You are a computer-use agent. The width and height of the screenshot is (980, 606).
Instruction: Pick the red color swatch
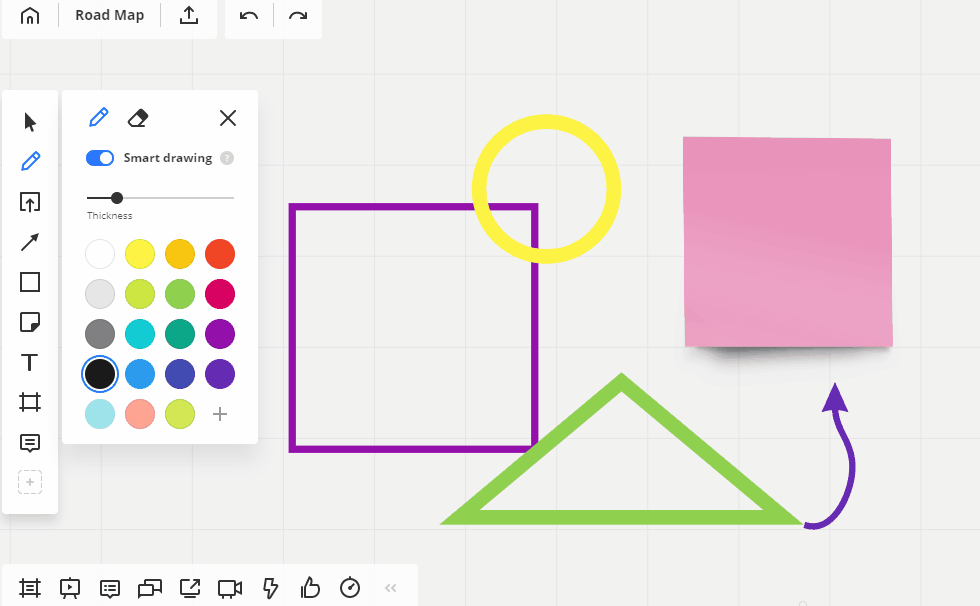pos(220,254)
